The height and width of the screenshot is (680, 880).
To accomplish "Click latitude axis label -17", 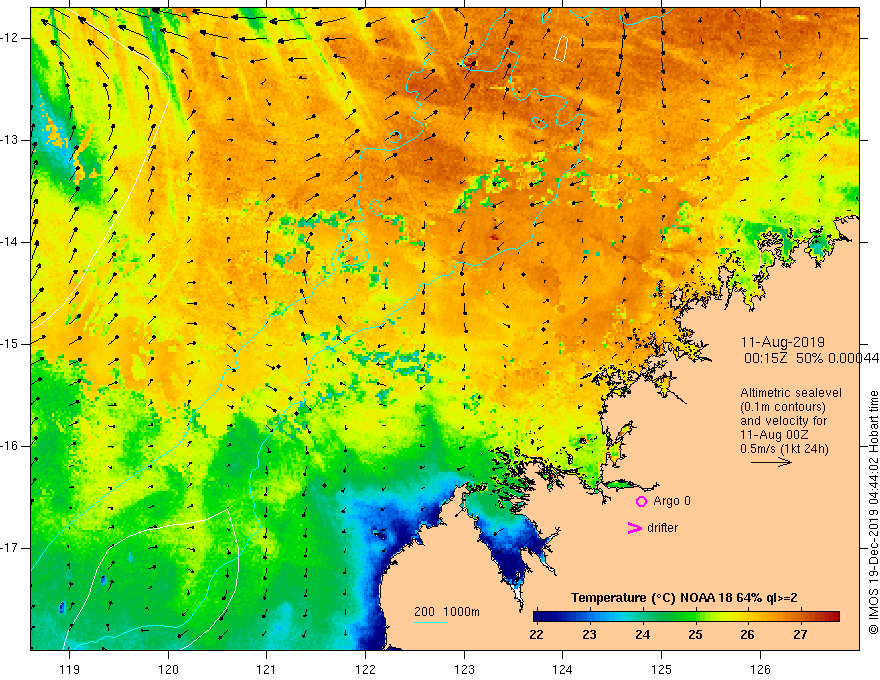I will pyautogui.click(x=10, y=548).
